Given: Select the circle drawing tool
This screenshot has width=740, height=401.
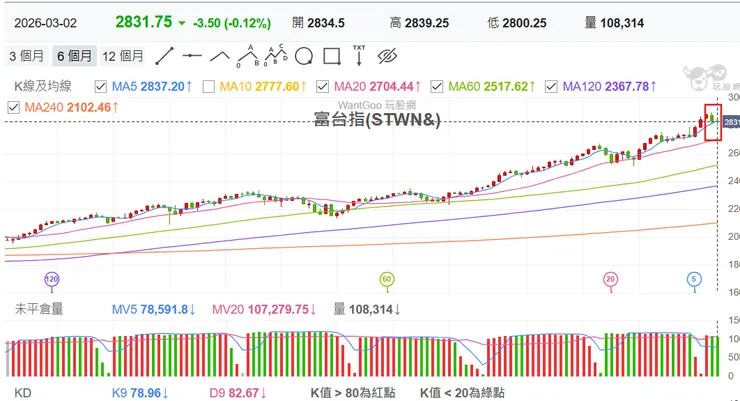Looking at the screenshot, I should point(304,56).
